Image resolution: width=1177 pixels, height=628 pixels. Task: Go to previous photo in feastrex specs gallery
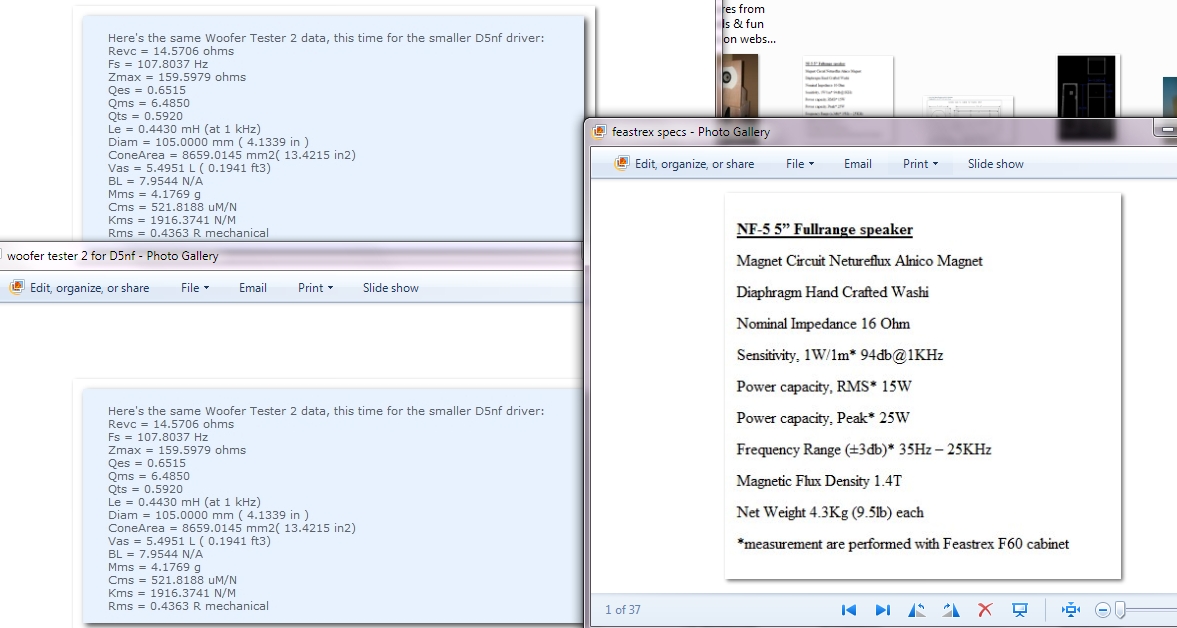click(849, 610)
